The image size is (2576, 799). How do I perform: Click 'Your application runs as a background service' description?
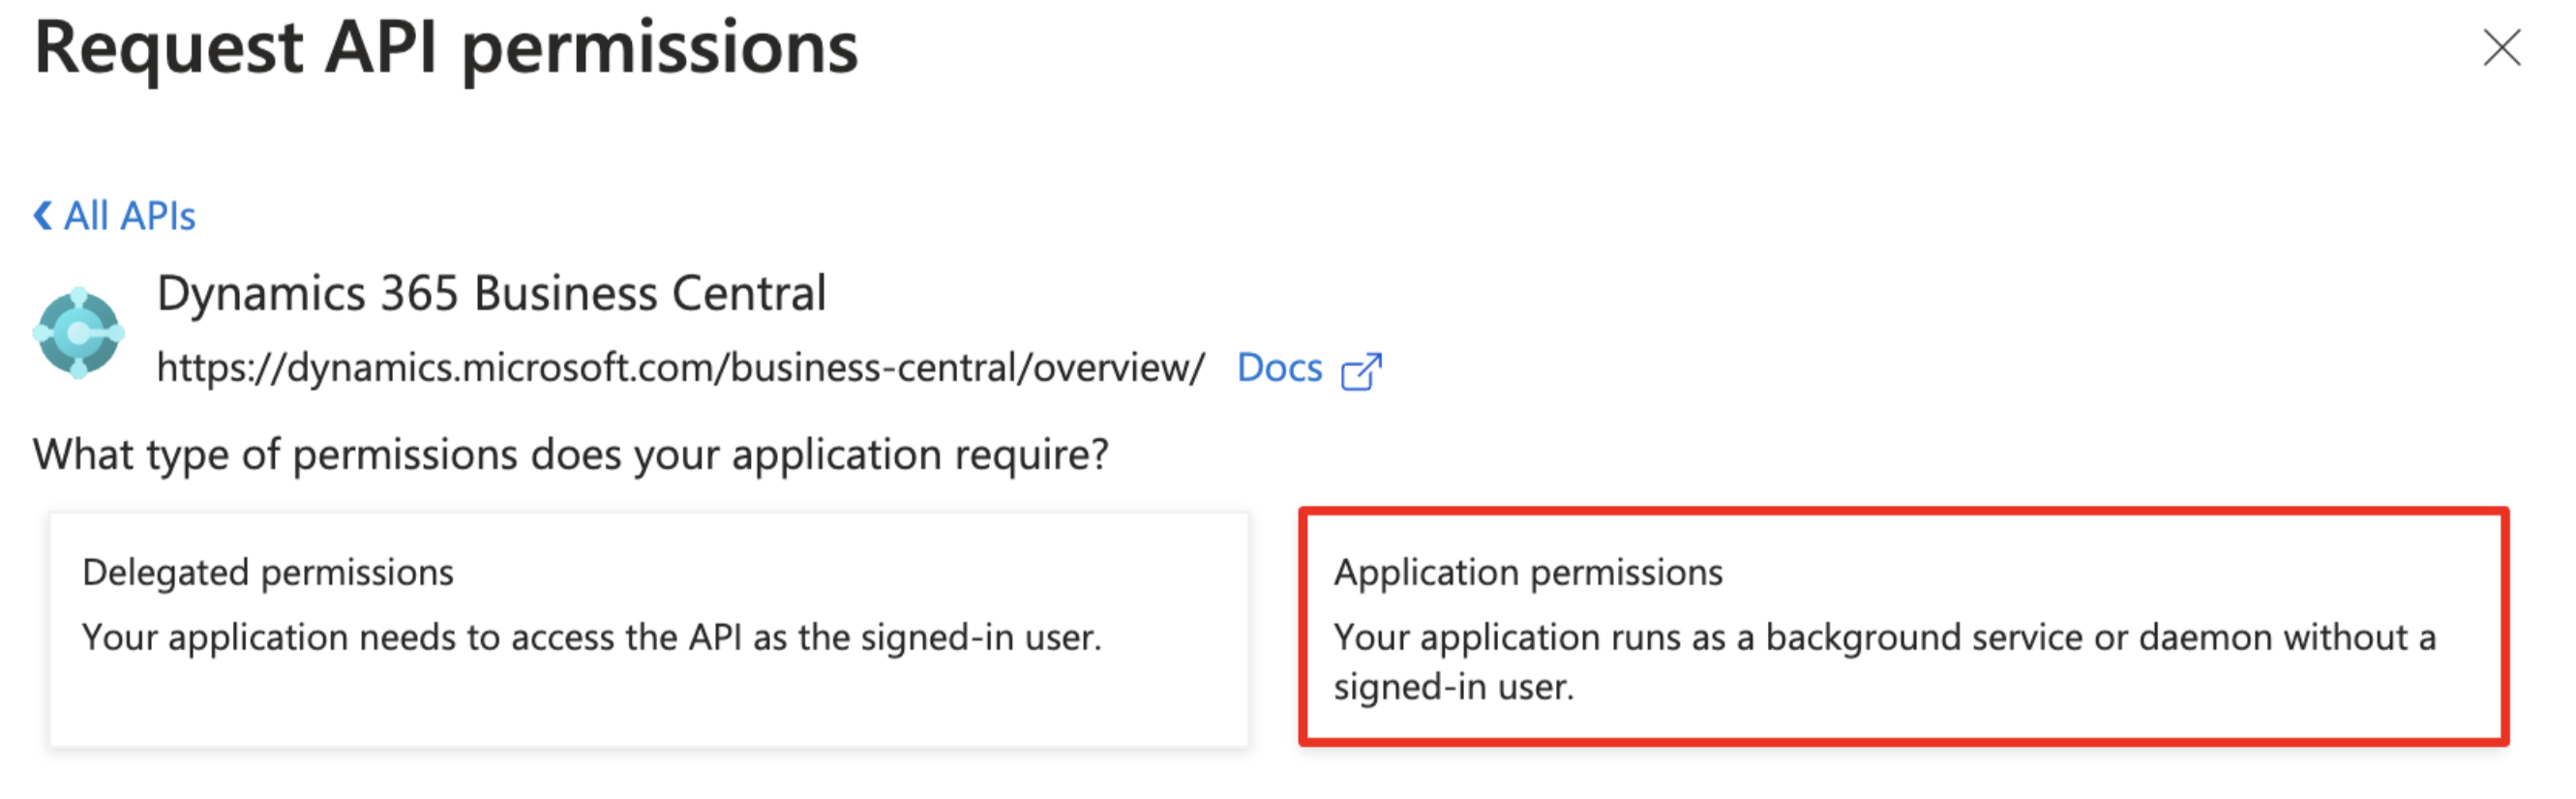[1884, 662]
